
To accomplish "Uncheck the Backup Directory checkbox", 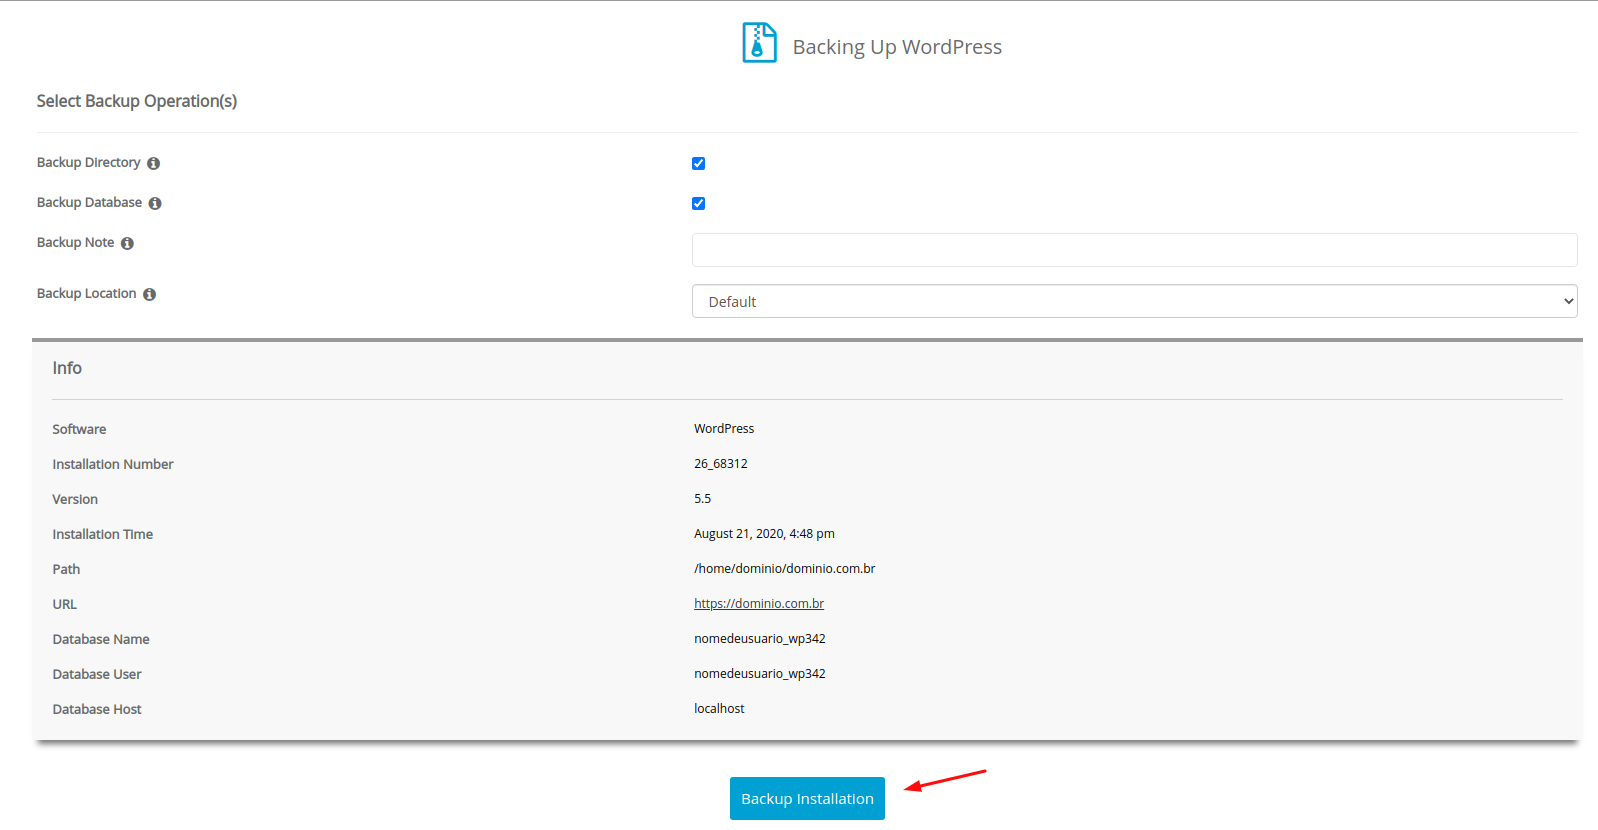I will point(698,163).
